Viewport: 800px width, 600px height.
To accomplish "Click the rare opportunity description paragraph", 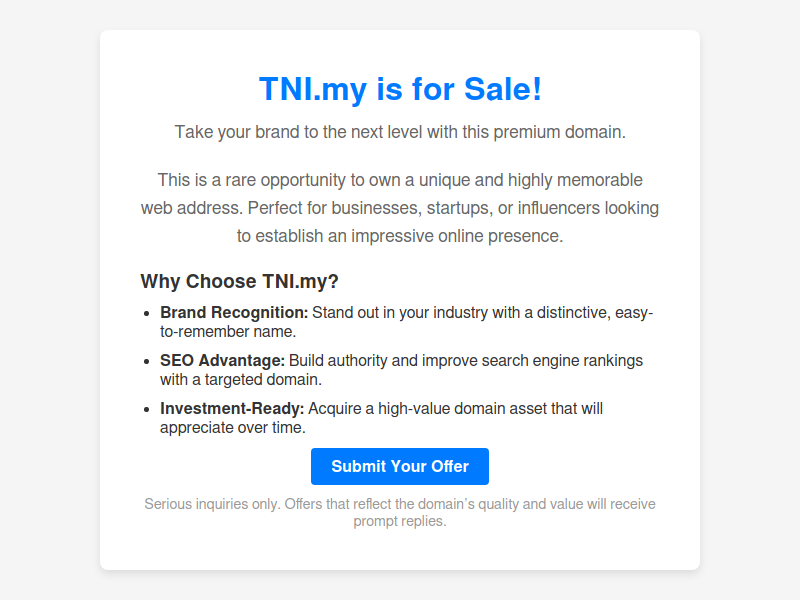I will 400,208.
